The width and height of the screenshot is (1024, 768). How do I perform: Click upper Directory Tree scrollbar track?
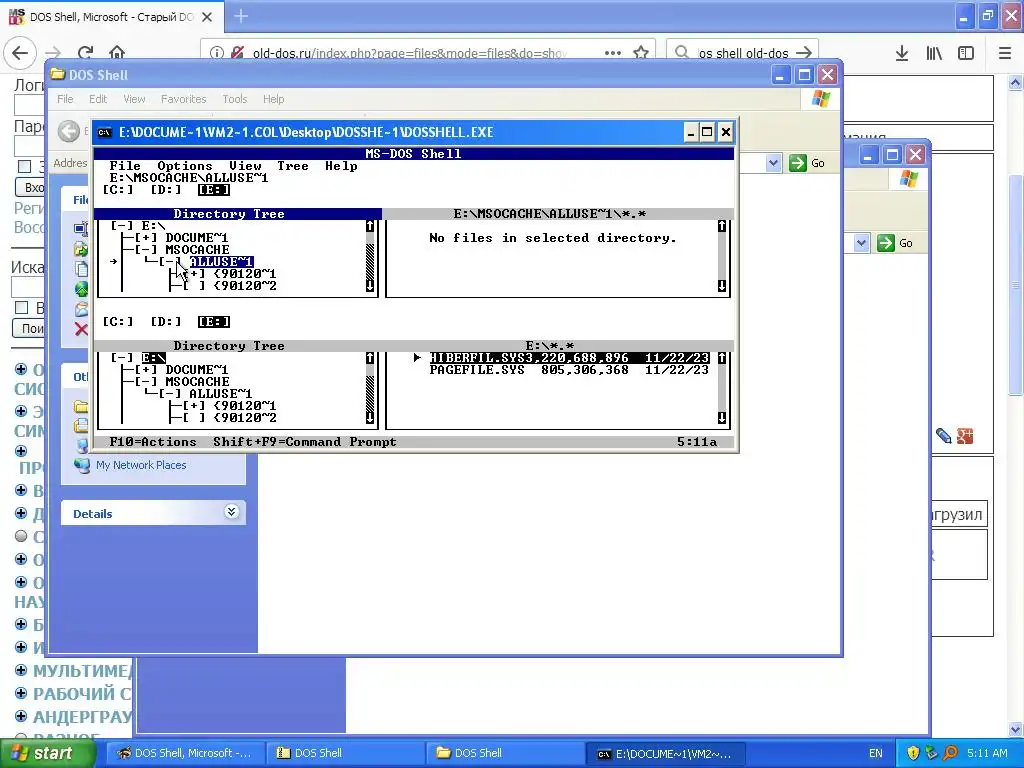pyautogui.click(x=370, y=256)
